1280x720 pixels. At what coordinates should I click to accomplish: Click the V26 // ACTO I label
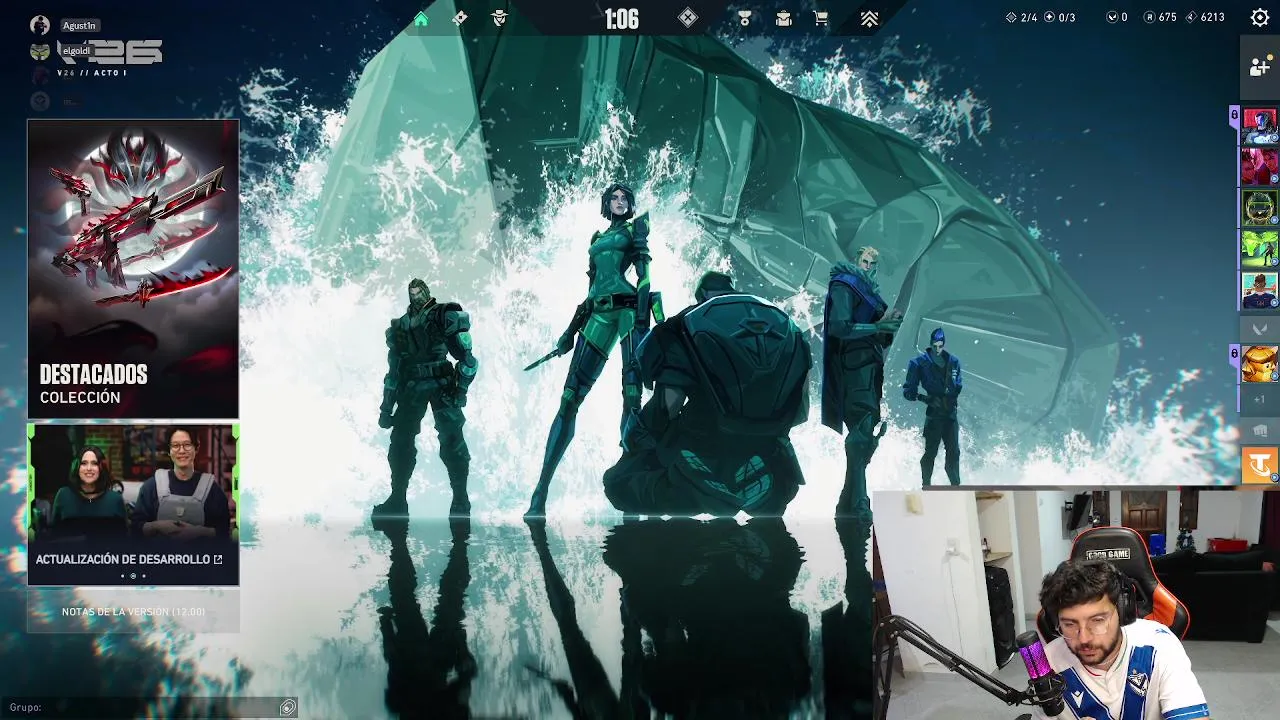coord(91,73)
